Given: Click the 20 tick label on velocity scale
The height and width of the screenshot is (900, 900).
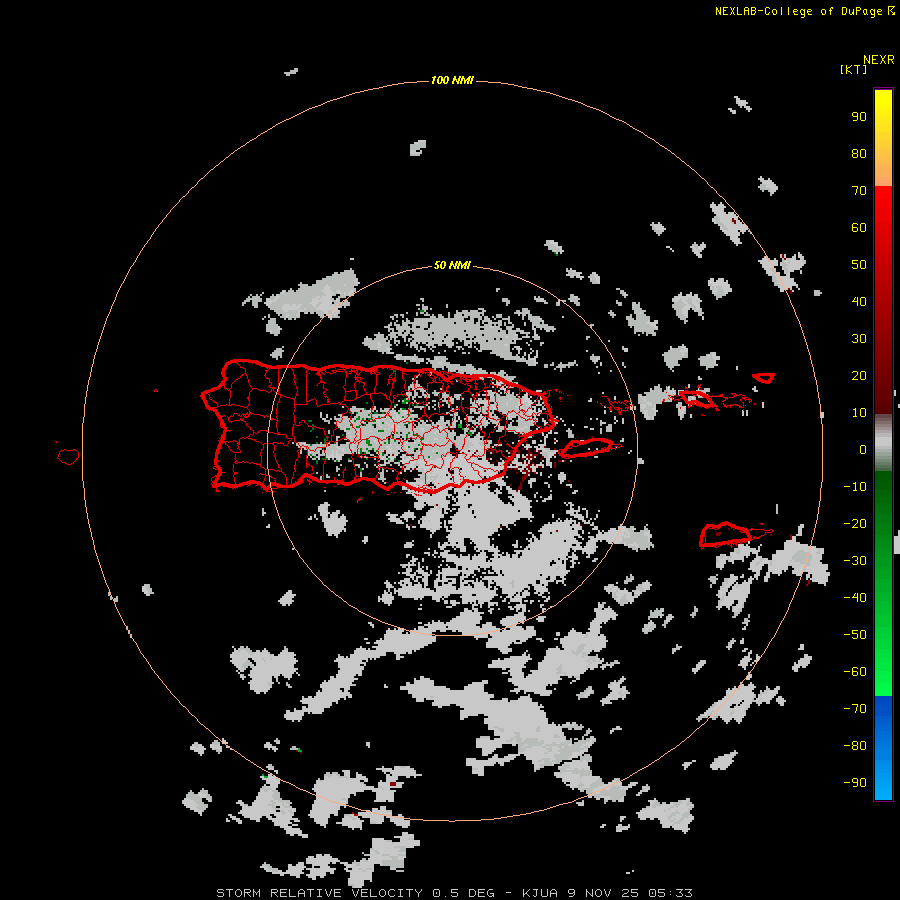Looking at the screenshot, I should (859, 375).
